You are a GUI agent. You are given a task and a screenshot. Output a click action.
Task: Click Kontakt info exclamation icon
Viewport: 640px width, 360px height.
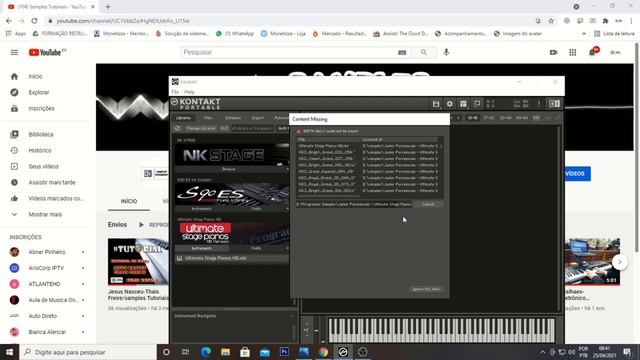coord(539,104)
